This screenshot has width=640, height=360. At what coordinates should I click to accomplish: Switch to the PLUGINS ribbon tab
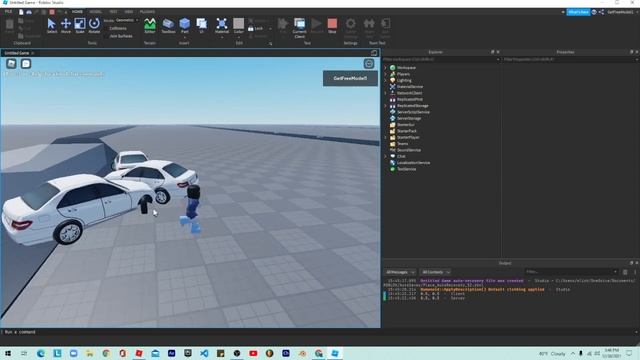tap(147, 12)
